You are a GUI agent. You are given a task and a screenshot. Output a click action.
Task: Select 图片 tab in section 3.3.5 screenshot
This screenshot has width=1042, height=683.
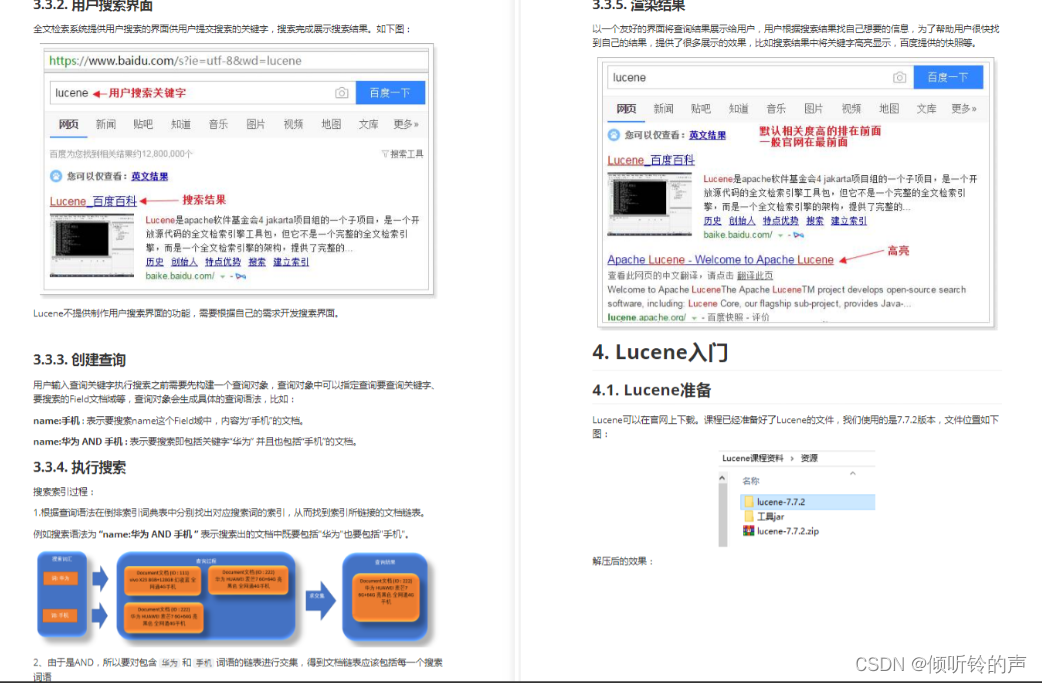pyautogui.click(x=813, y=109)
